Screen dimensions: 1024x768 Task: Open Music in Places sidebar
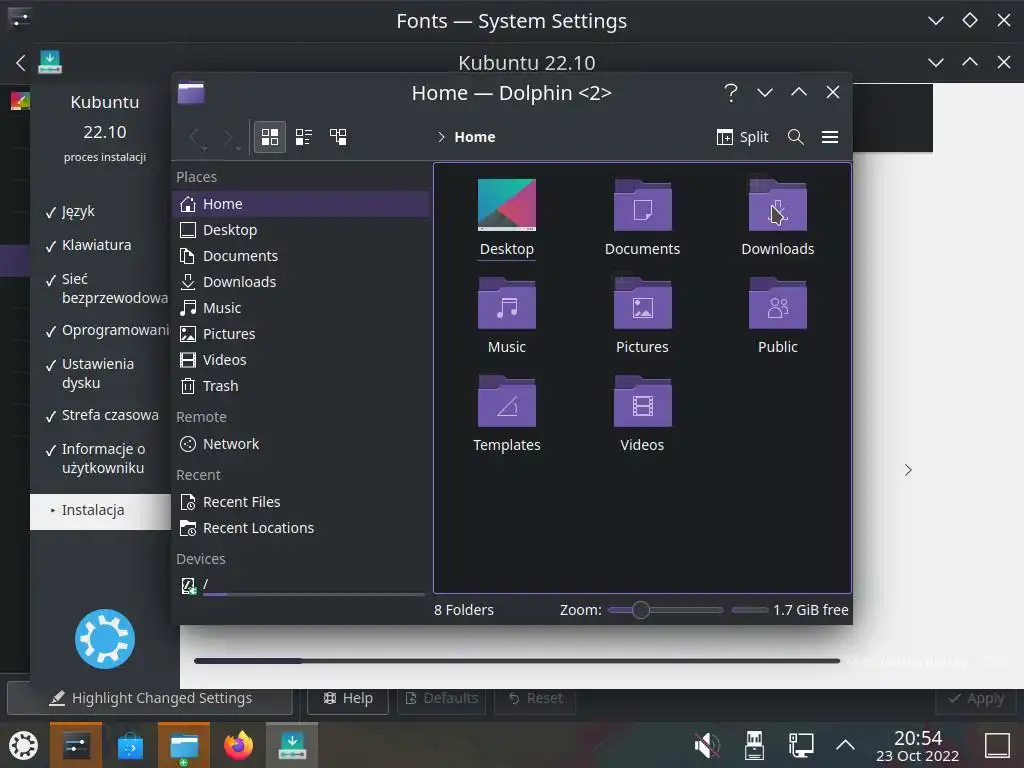pyautogui.click(x=300, y=308)
